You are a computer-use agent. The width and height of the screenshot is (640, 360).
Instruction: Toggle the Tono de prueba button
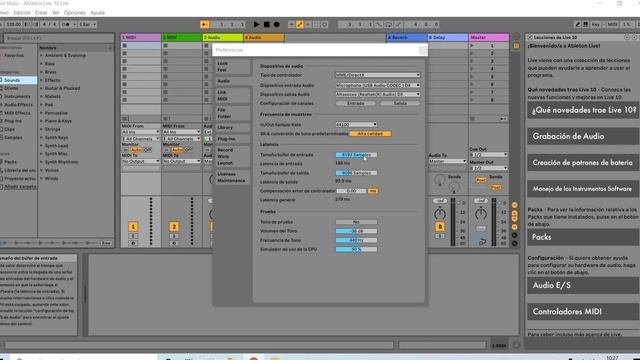pyautogui.click(x=356, y=222)
